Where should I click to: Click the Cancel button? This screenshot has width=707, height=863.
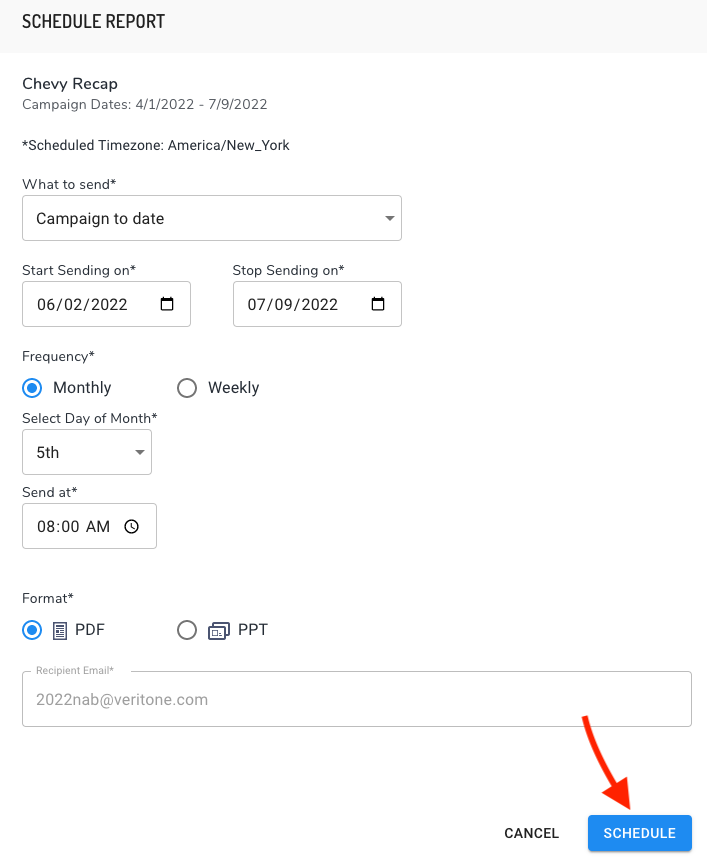pos(531,833)
